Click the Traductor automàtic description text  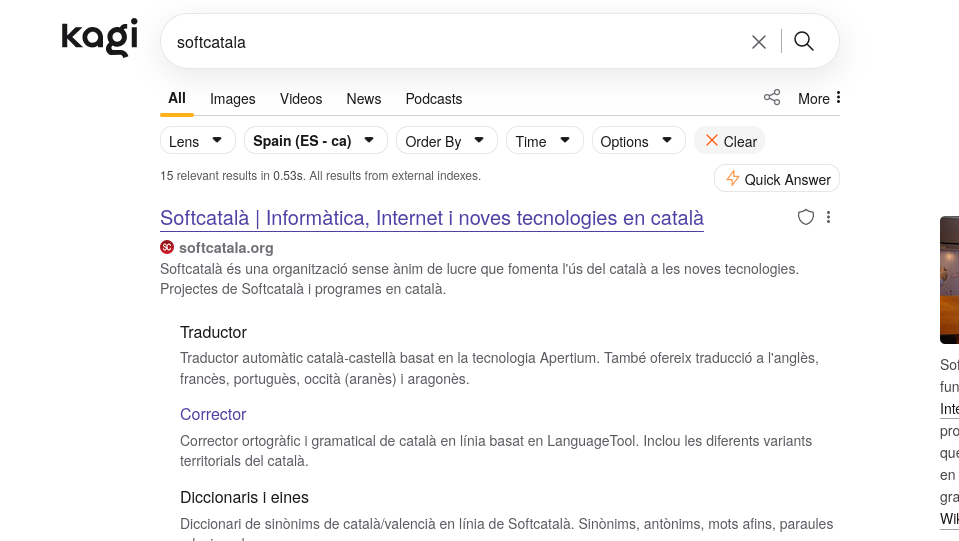[x=499, y=368]
